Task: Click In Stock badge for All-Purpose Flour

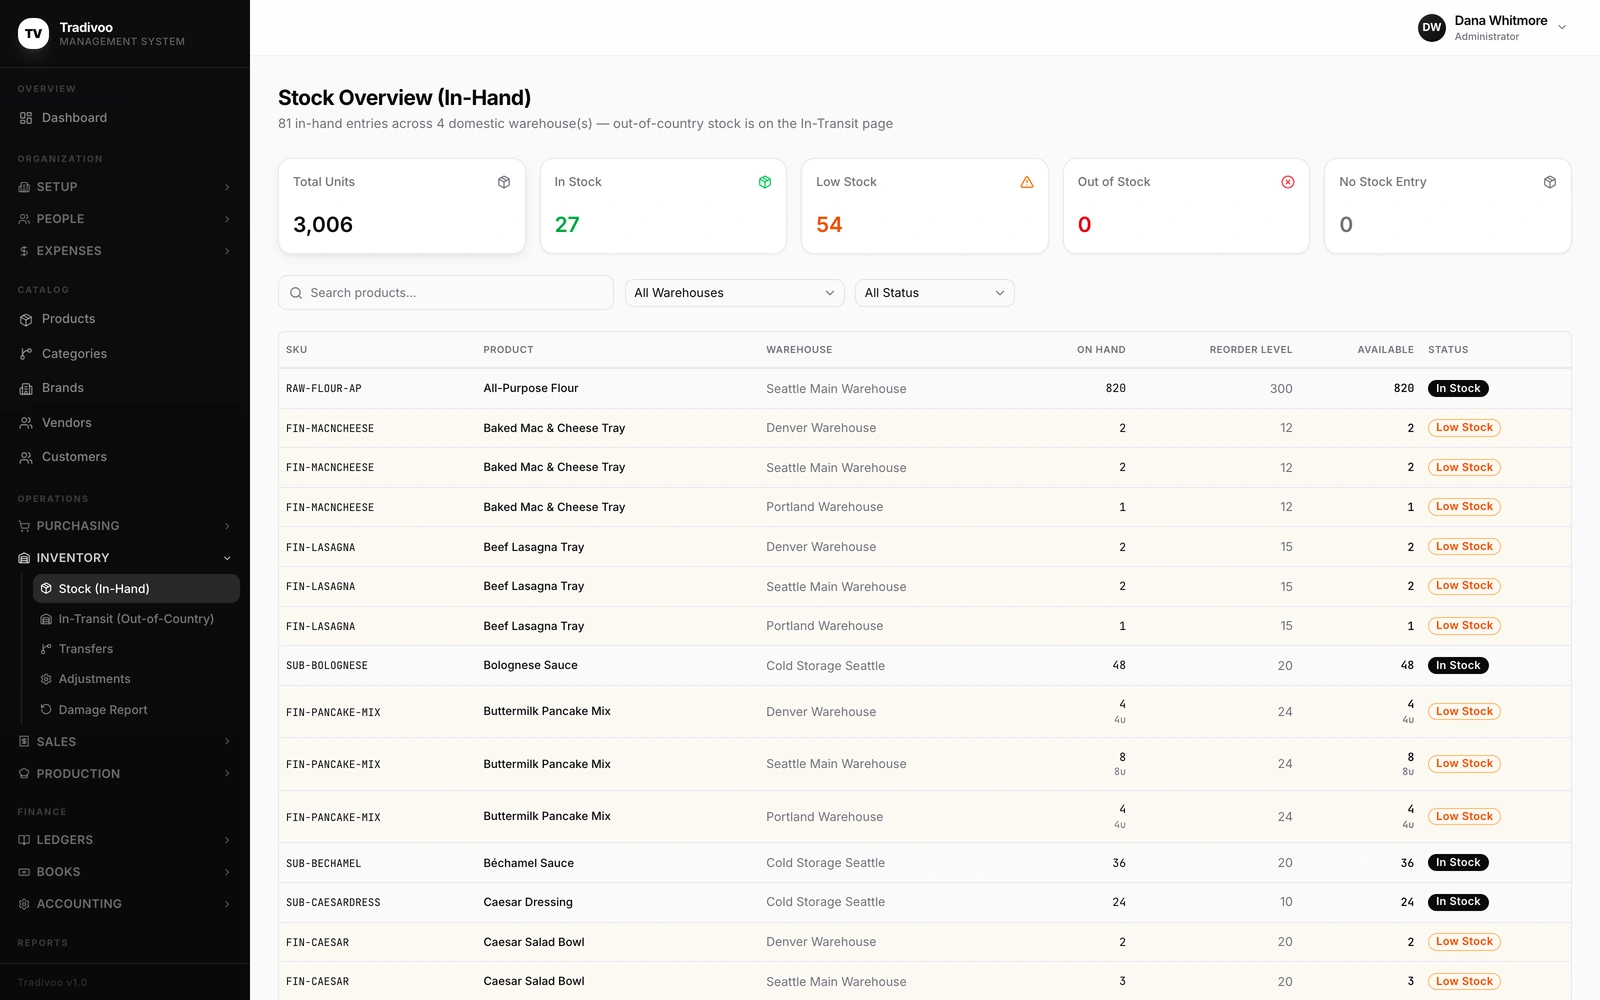Action: click(x=1458, y=389)
